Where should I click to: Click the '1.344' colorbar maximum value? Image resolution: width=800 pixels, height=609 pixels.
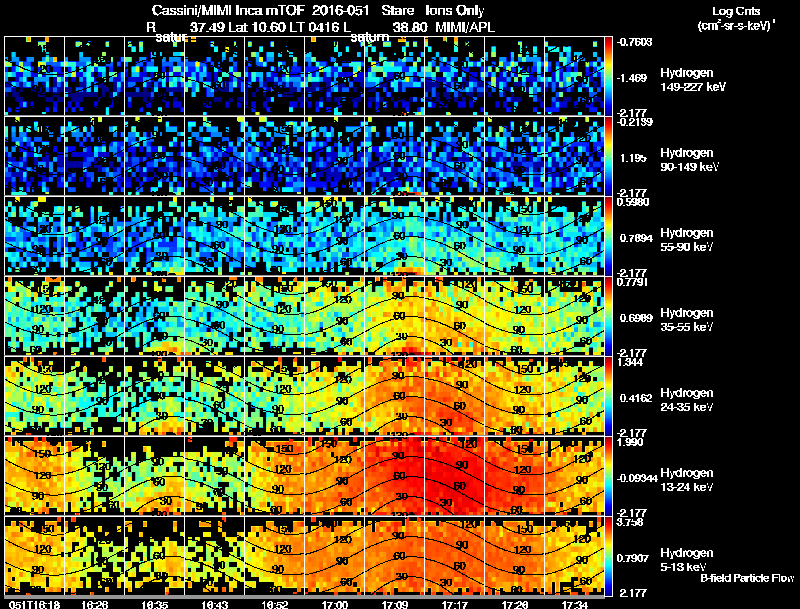[630, 362]
